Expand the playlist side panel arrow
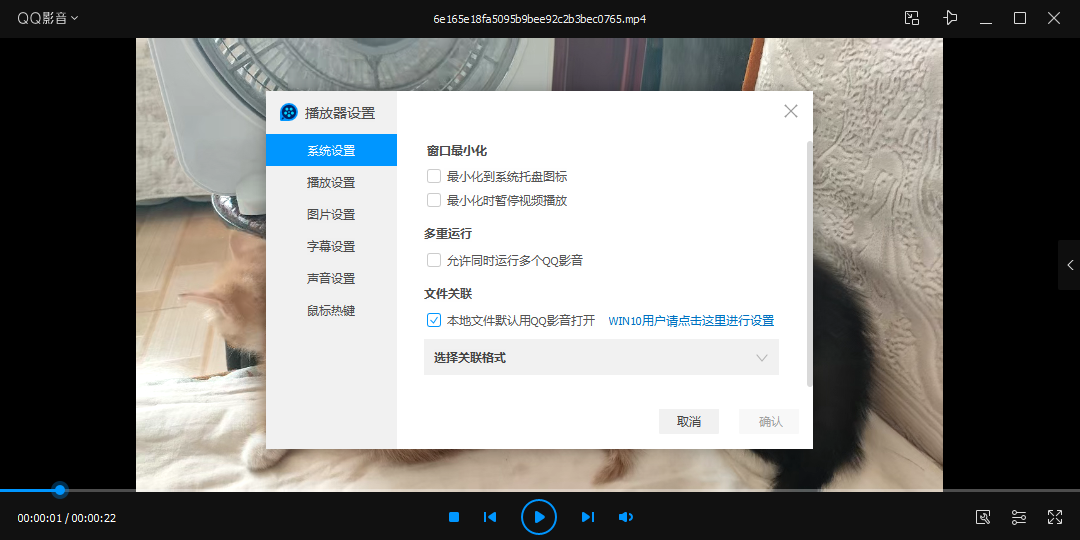 (x=1070, y=265)
